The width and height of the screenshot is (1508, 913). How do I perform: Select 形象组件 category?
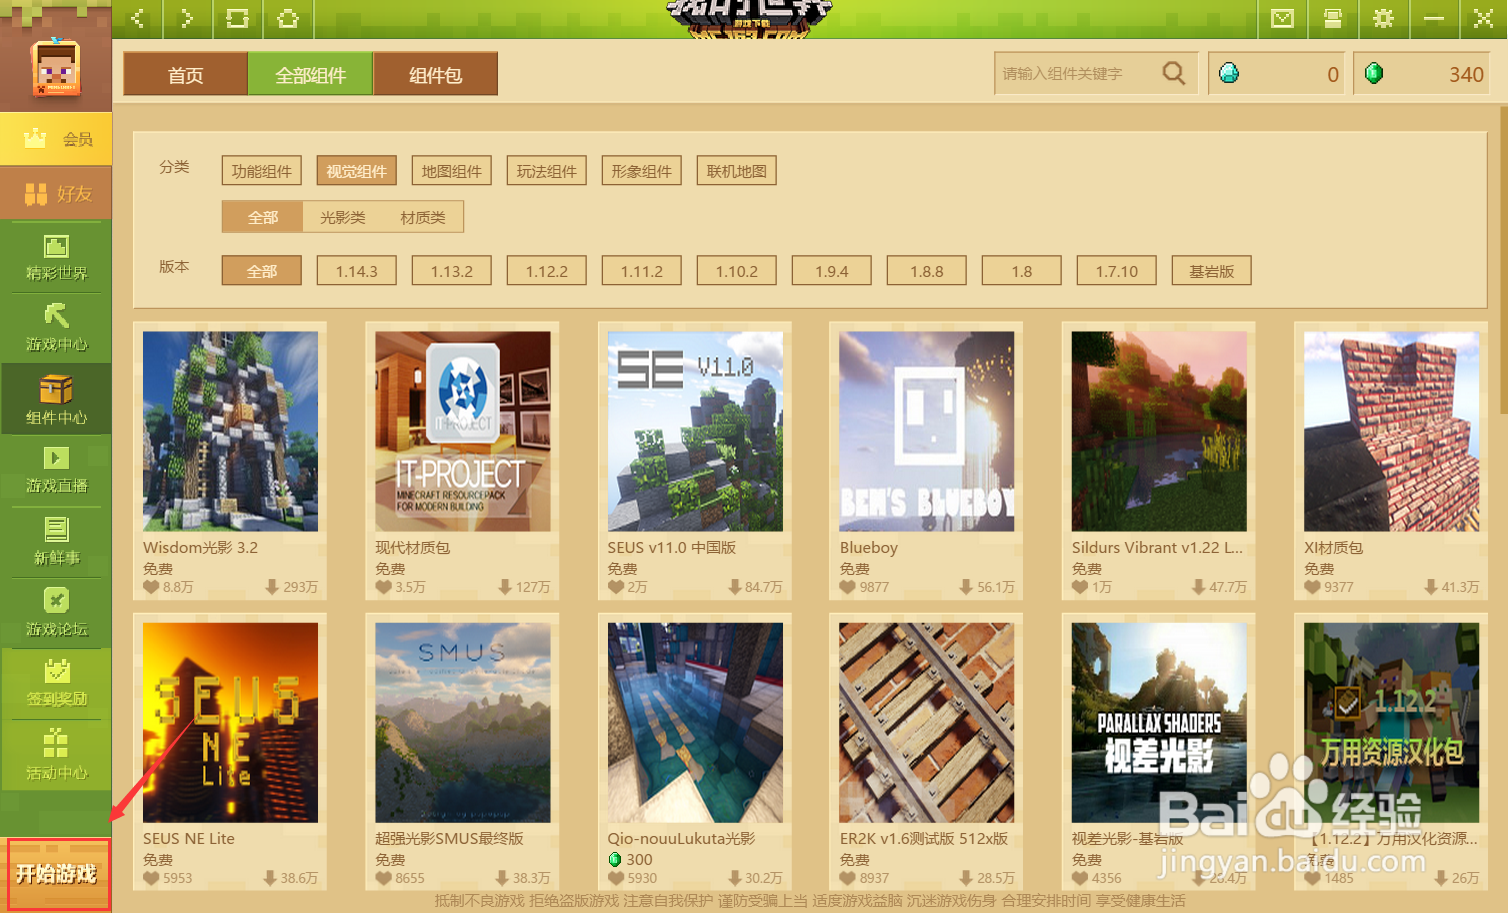642,171
